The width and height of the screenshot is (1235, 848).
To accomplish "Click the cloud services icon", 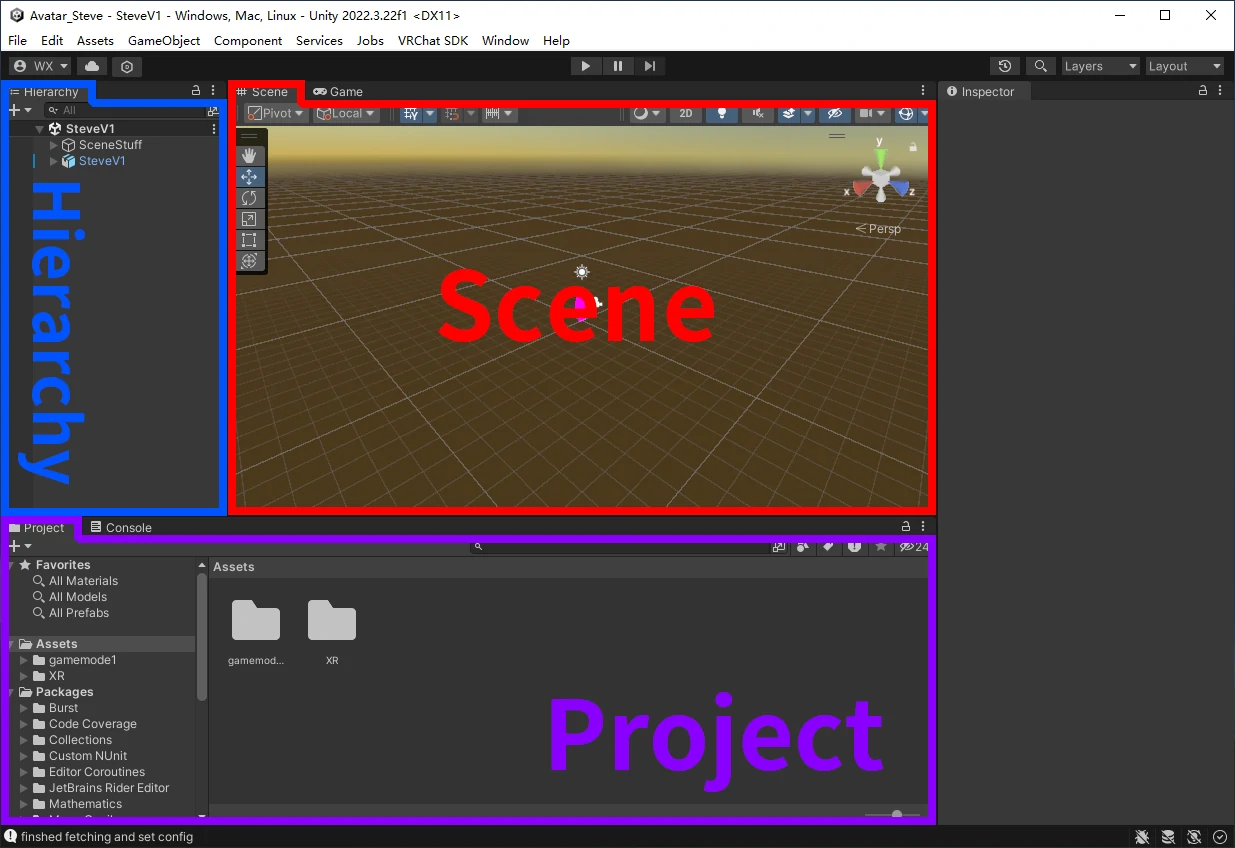I will tap(92, 66).
